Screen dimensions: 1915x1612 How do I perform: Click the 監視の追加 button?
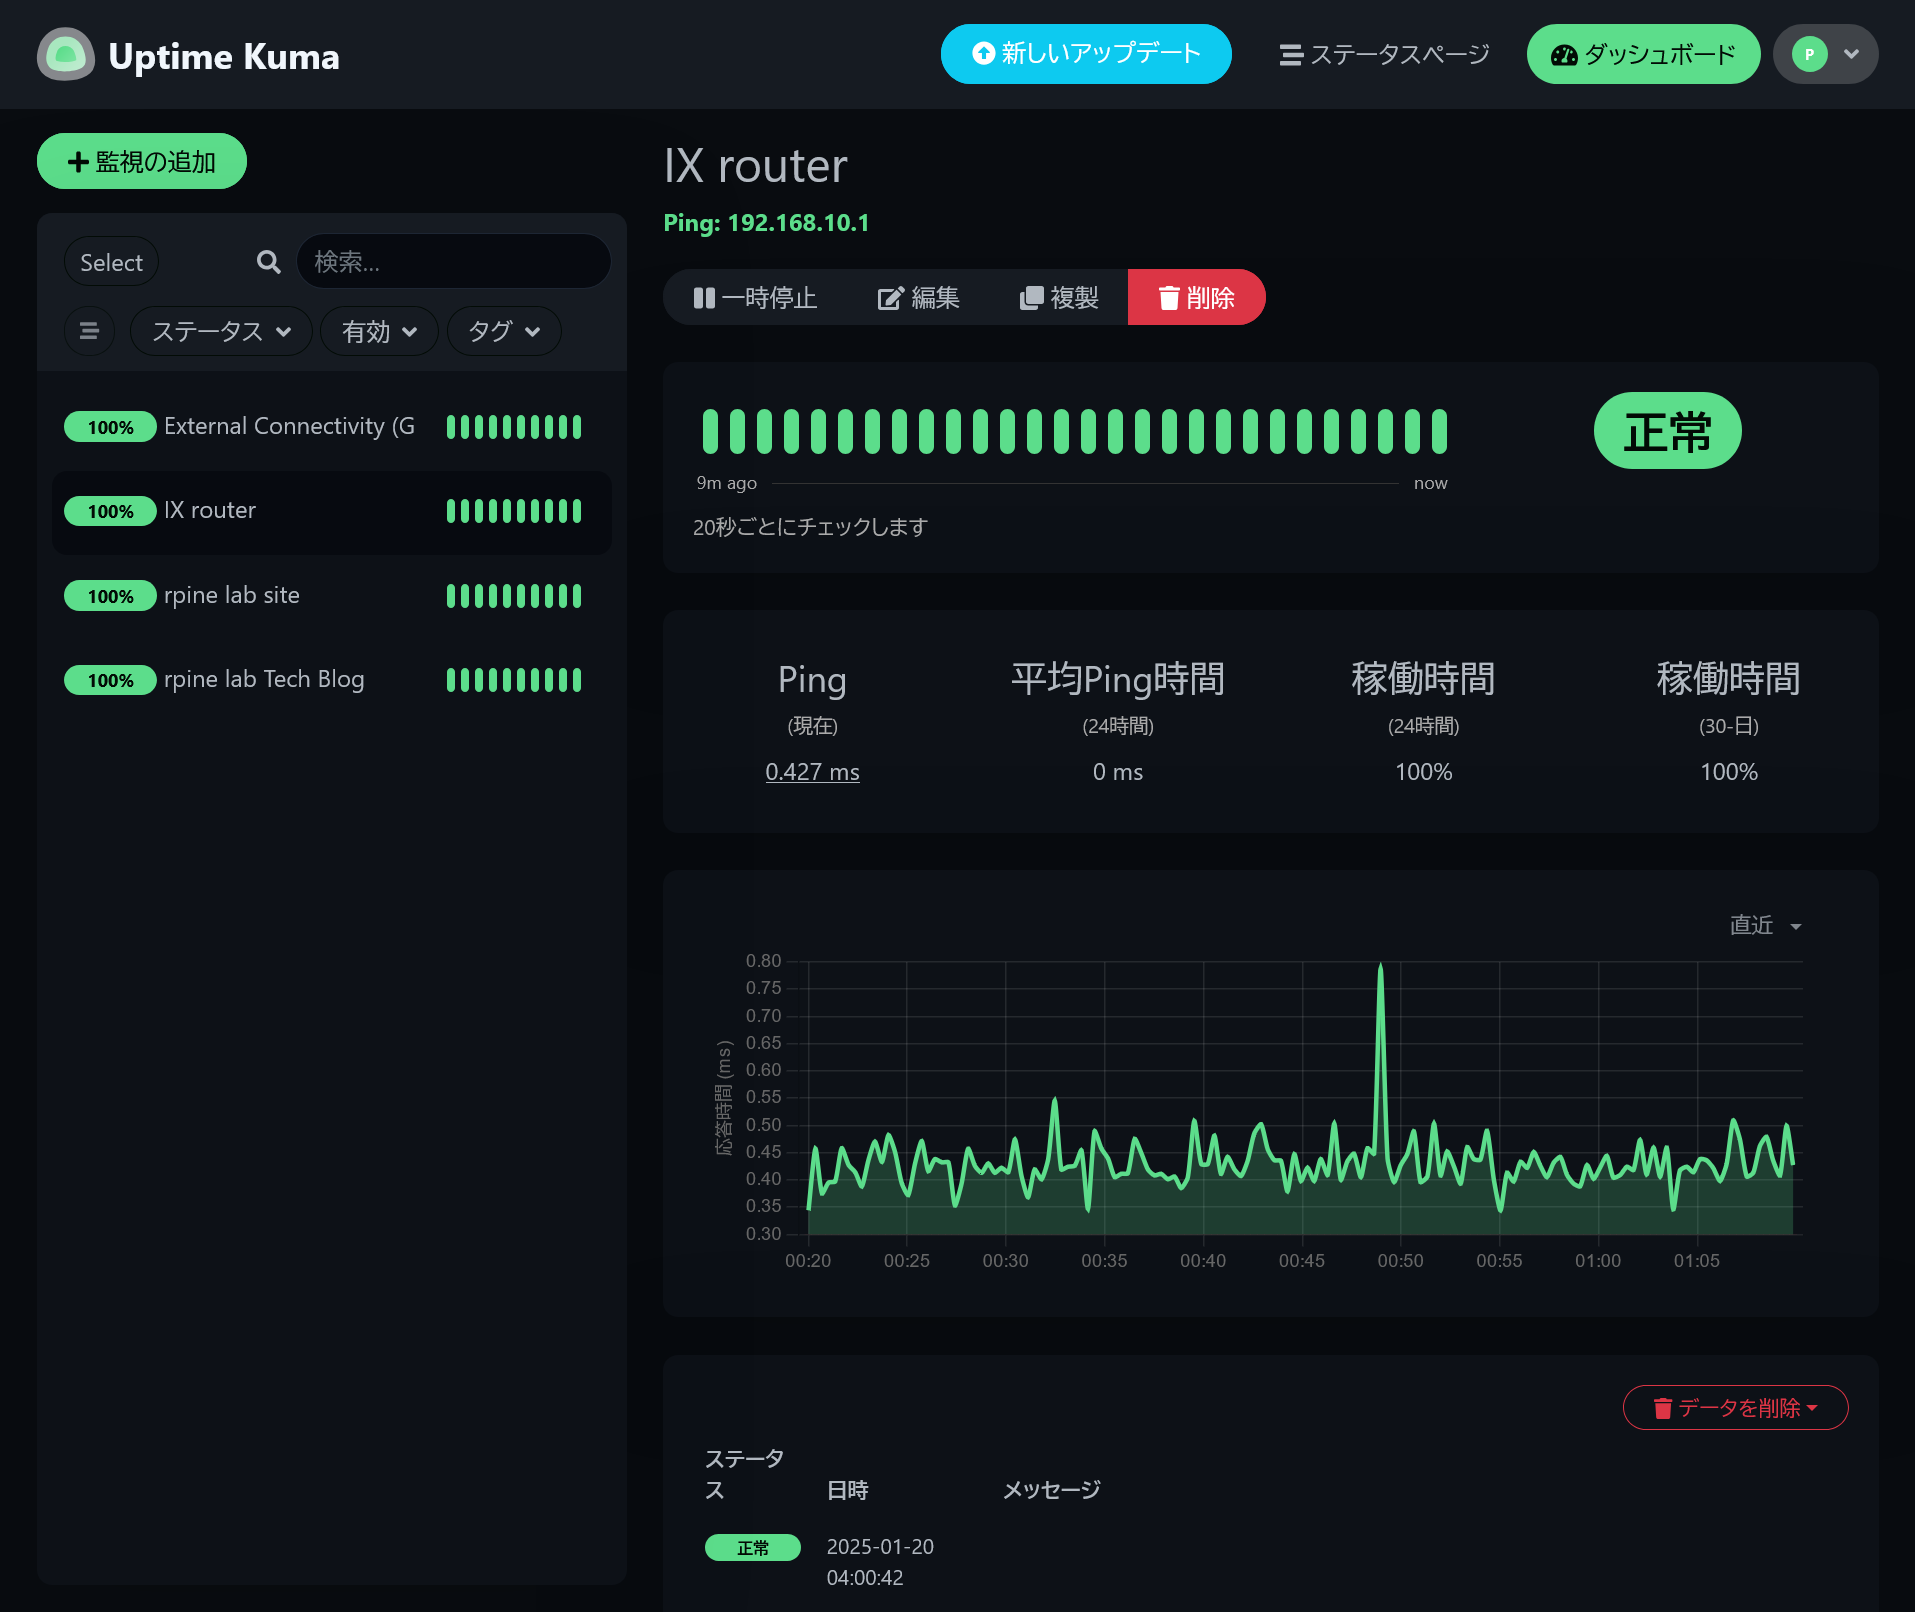(141, 160)
